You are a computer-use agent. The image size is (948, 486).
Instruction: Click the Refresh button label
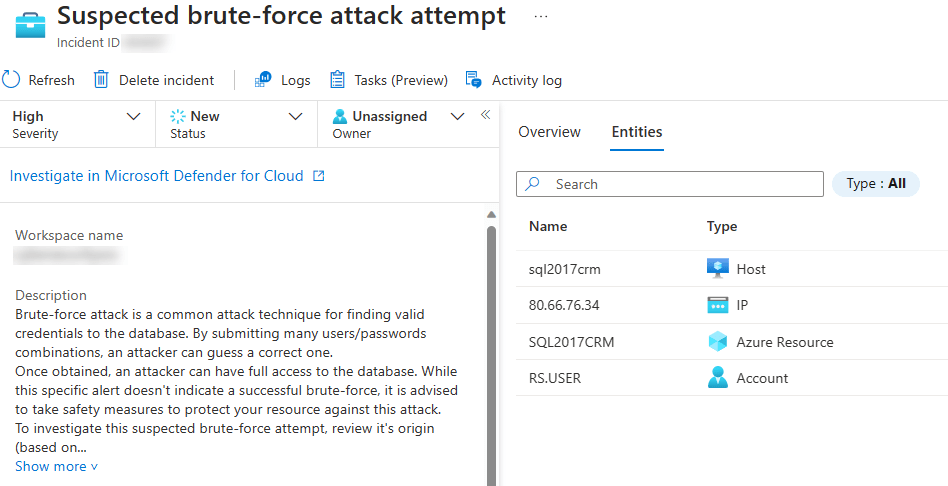click(x=51, y=80)
